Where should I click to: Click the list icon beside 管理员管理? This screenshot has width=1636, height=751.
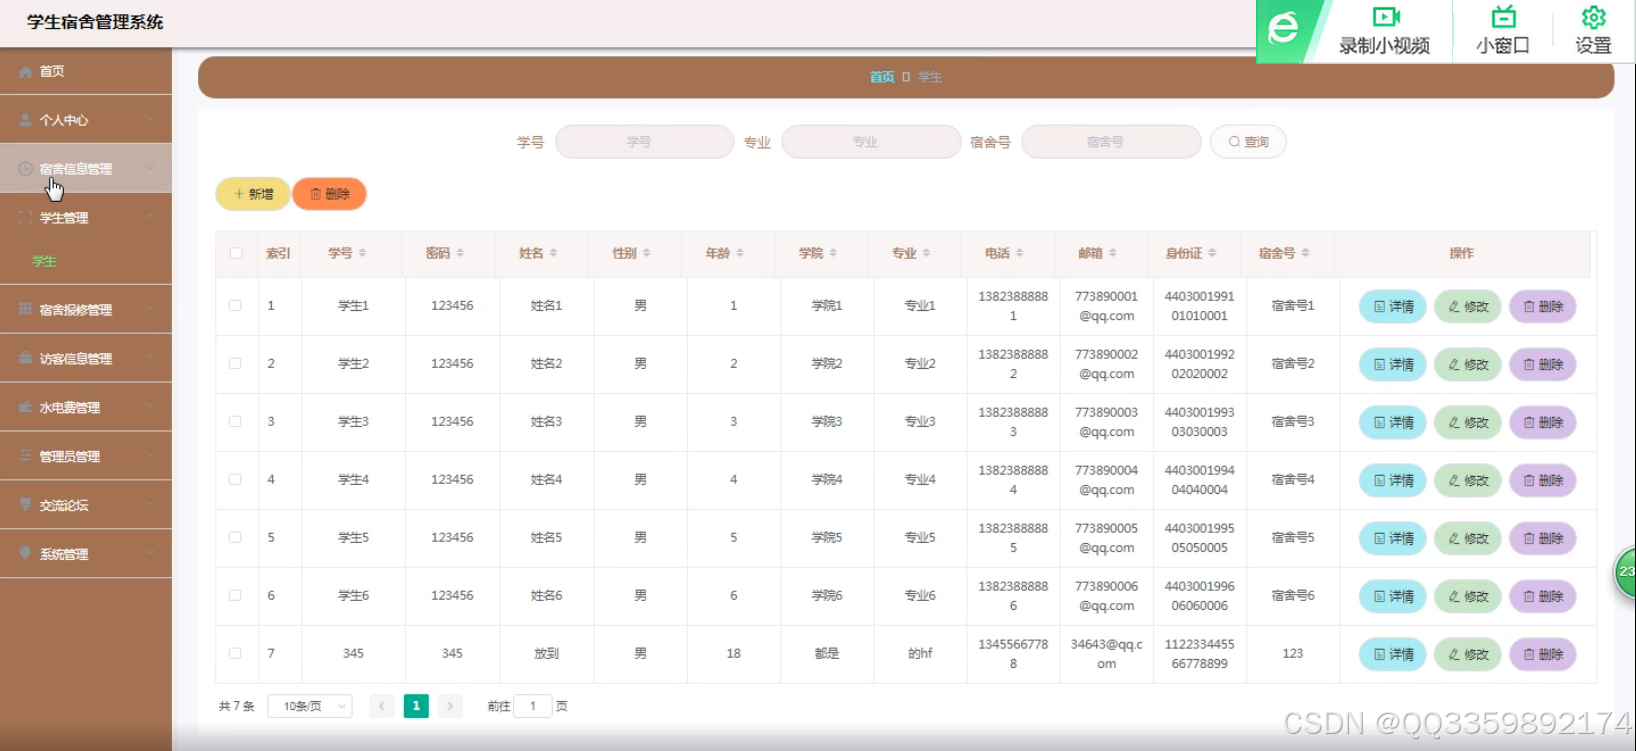(26, 456)
